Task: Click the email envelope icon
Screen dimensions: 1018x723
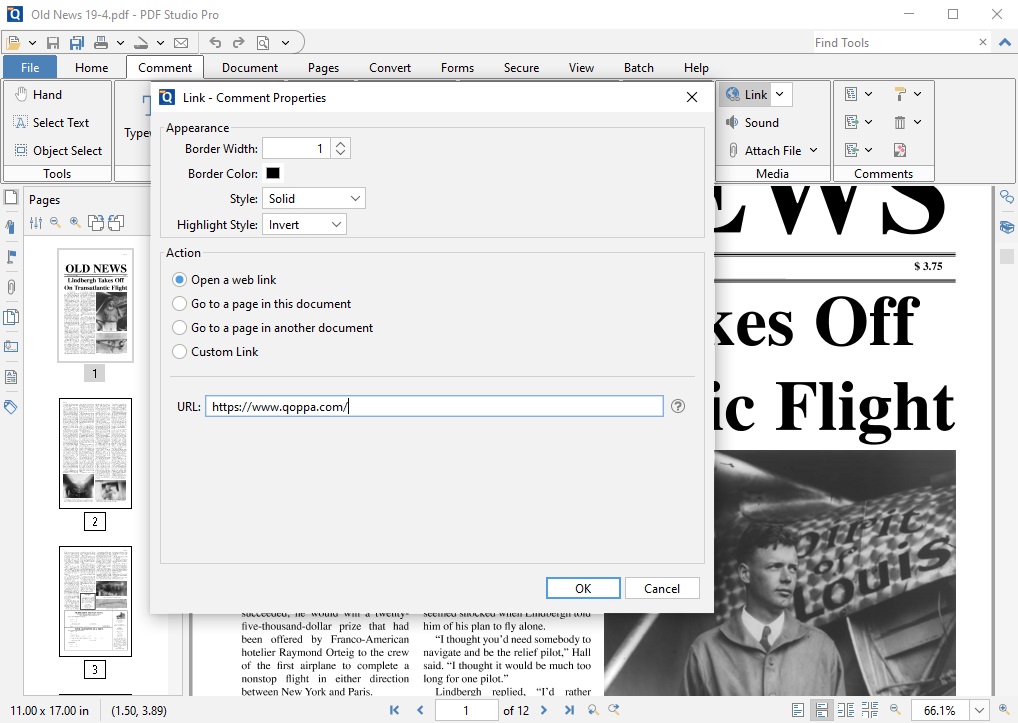Action: click(x=181, y=43)
